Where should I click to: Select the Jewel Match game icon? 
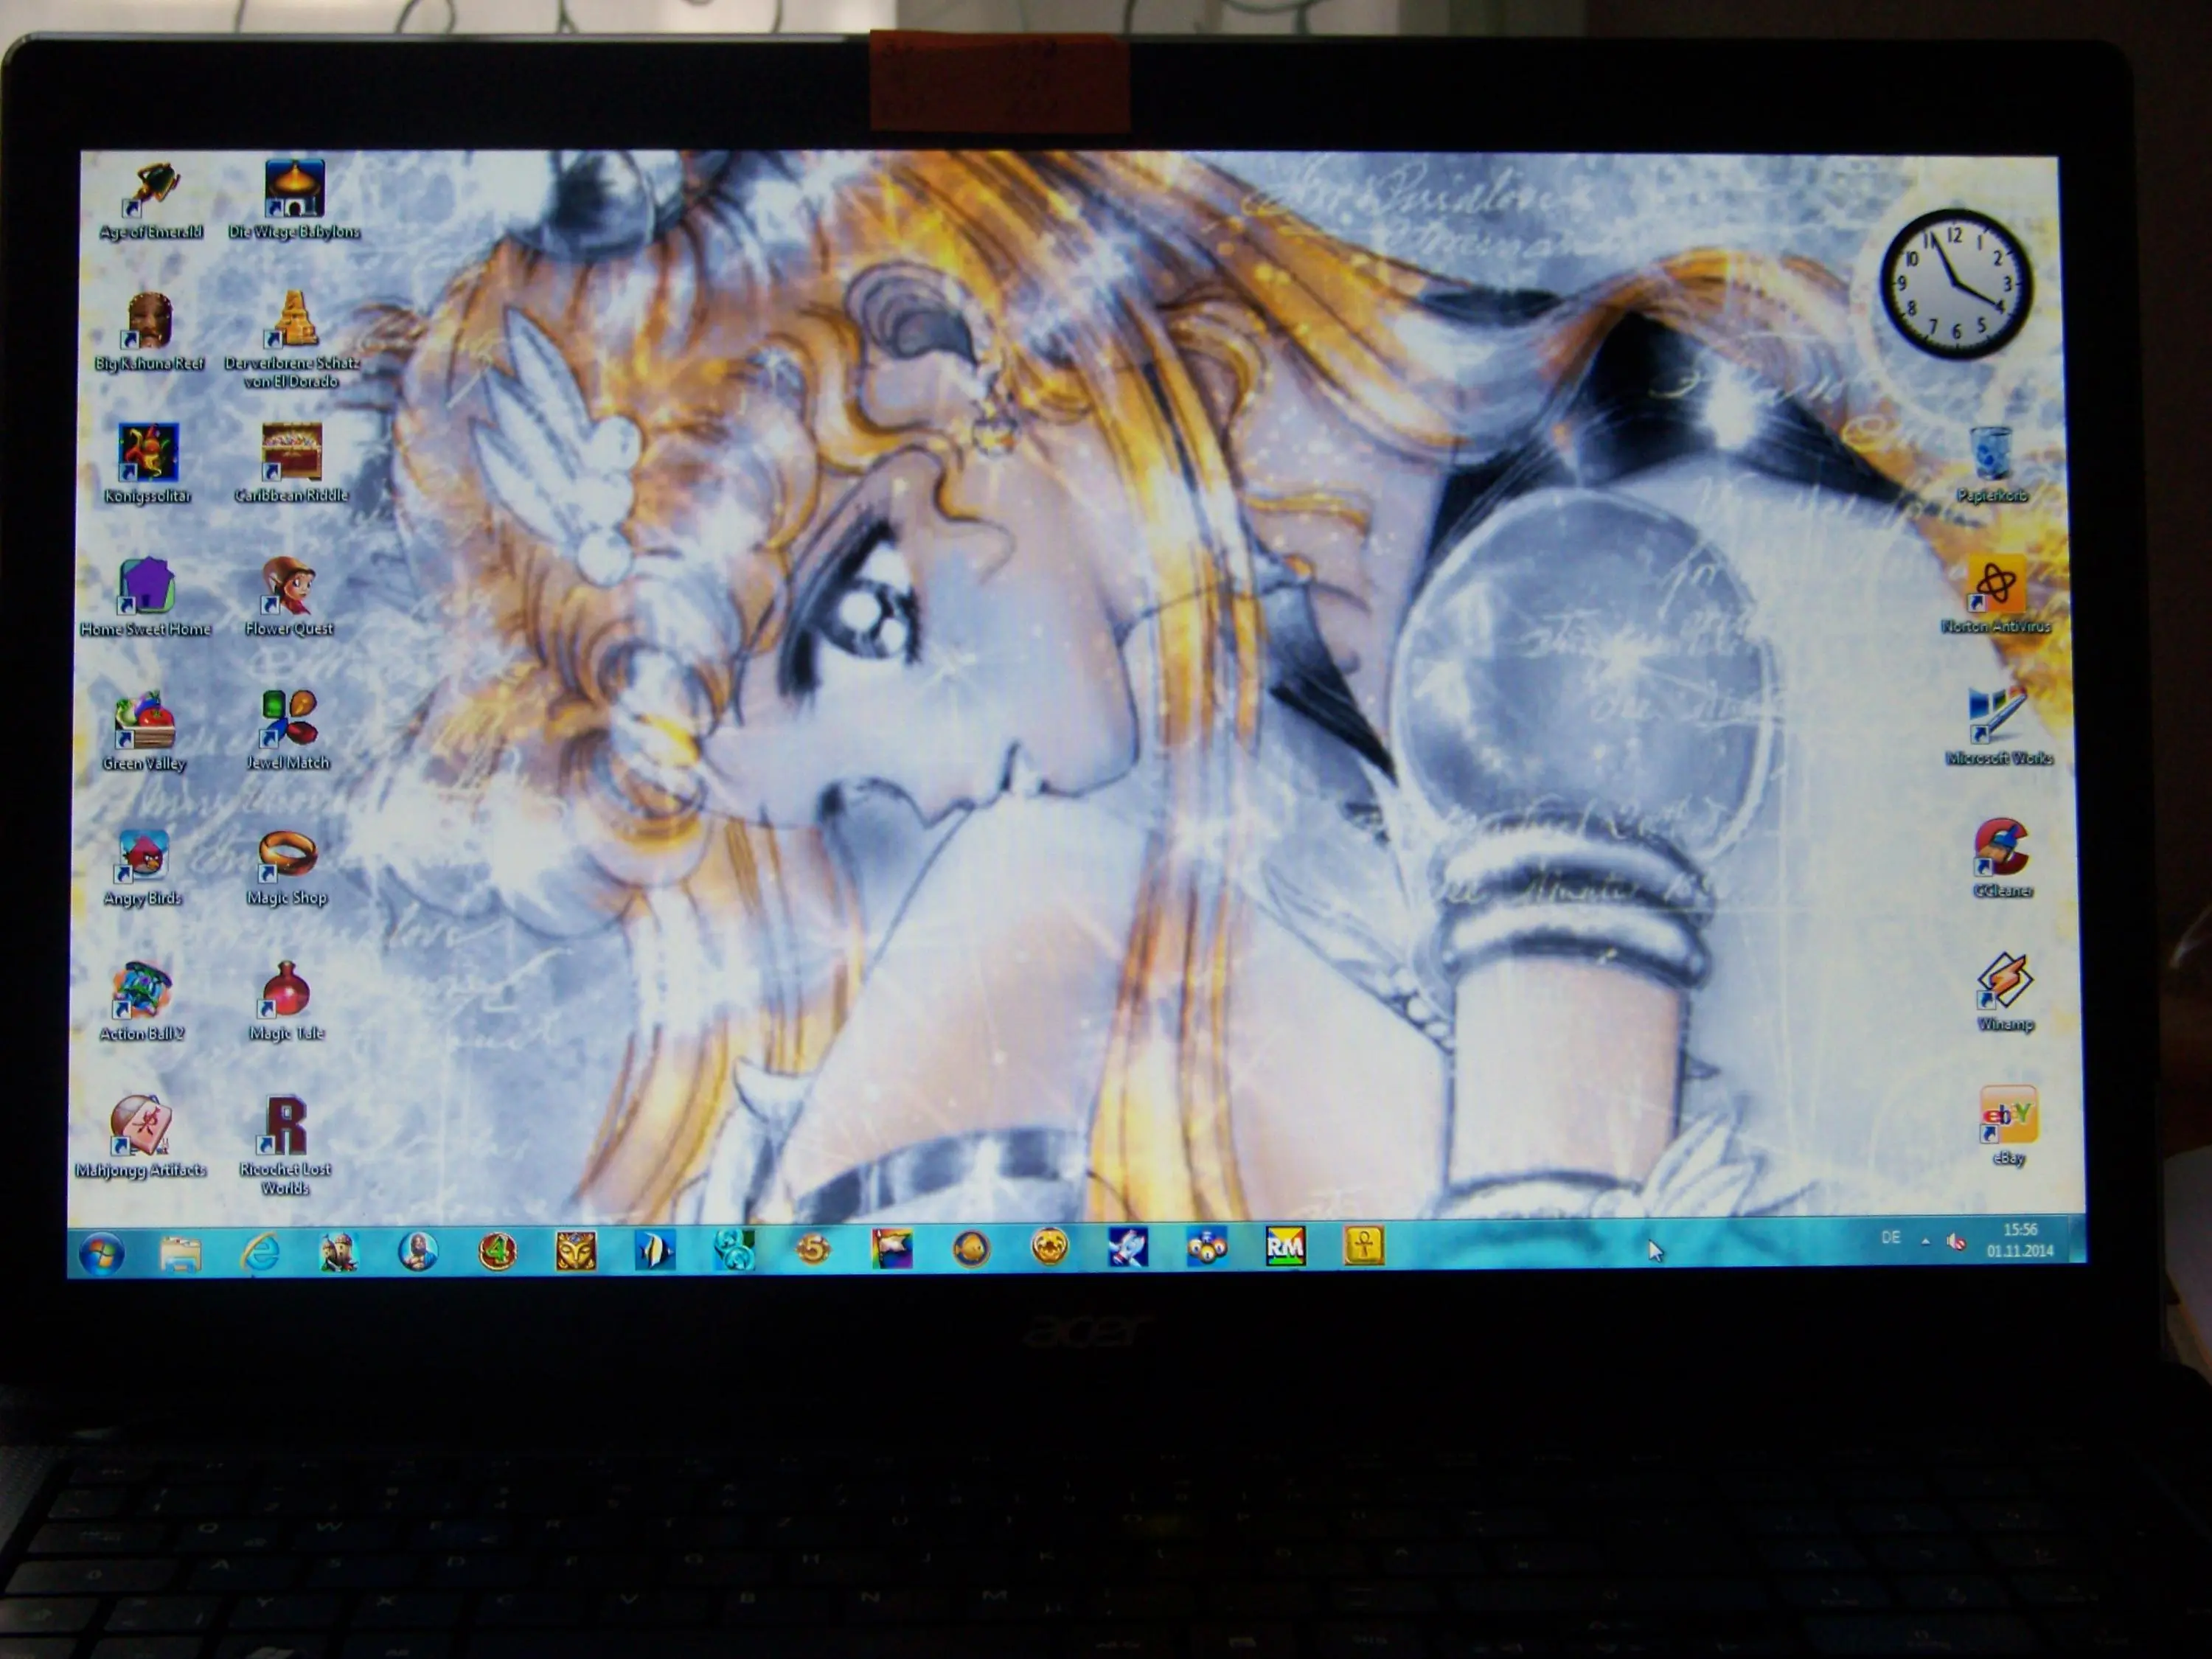click(x=288, y=720)
